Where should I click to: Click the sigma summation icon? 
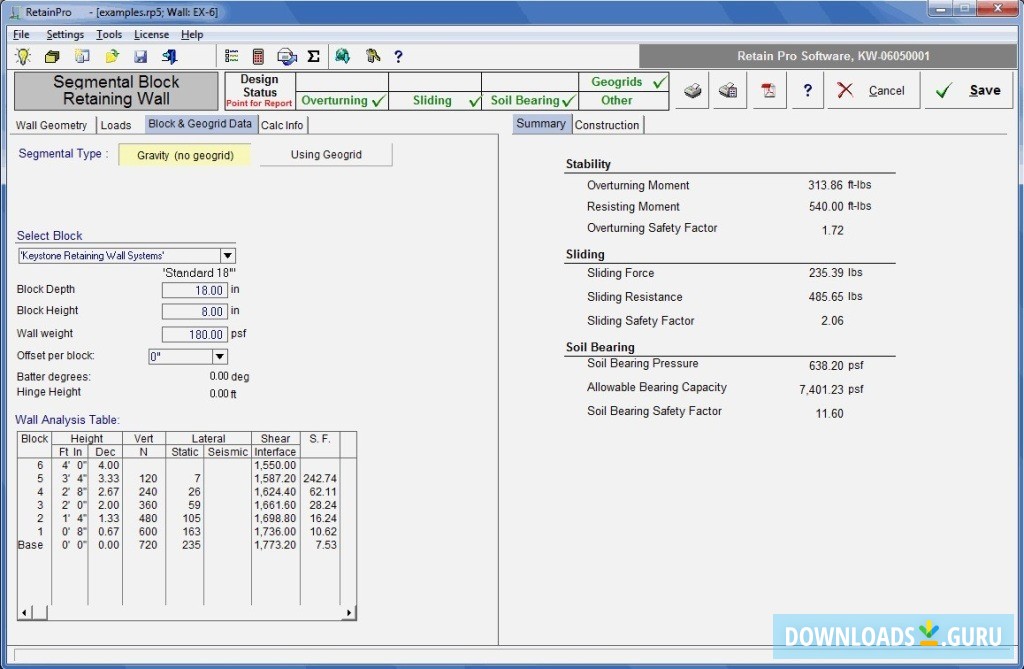coord(313,57)
